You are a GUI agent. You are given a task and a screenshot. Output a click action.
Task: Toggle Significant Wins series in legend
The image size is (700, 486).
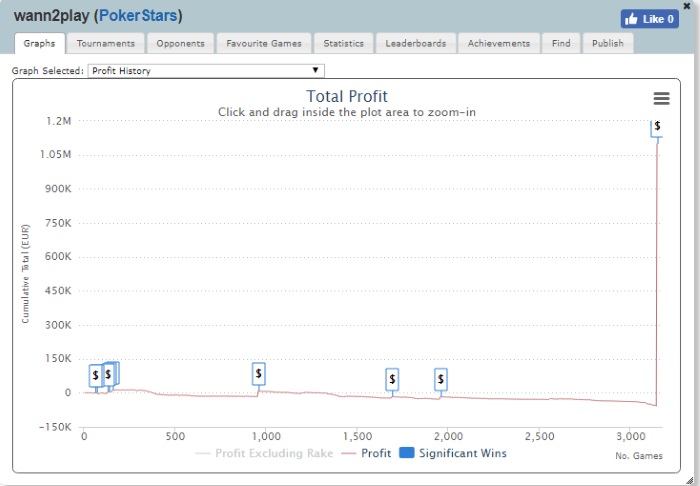[x=453, y=453]
